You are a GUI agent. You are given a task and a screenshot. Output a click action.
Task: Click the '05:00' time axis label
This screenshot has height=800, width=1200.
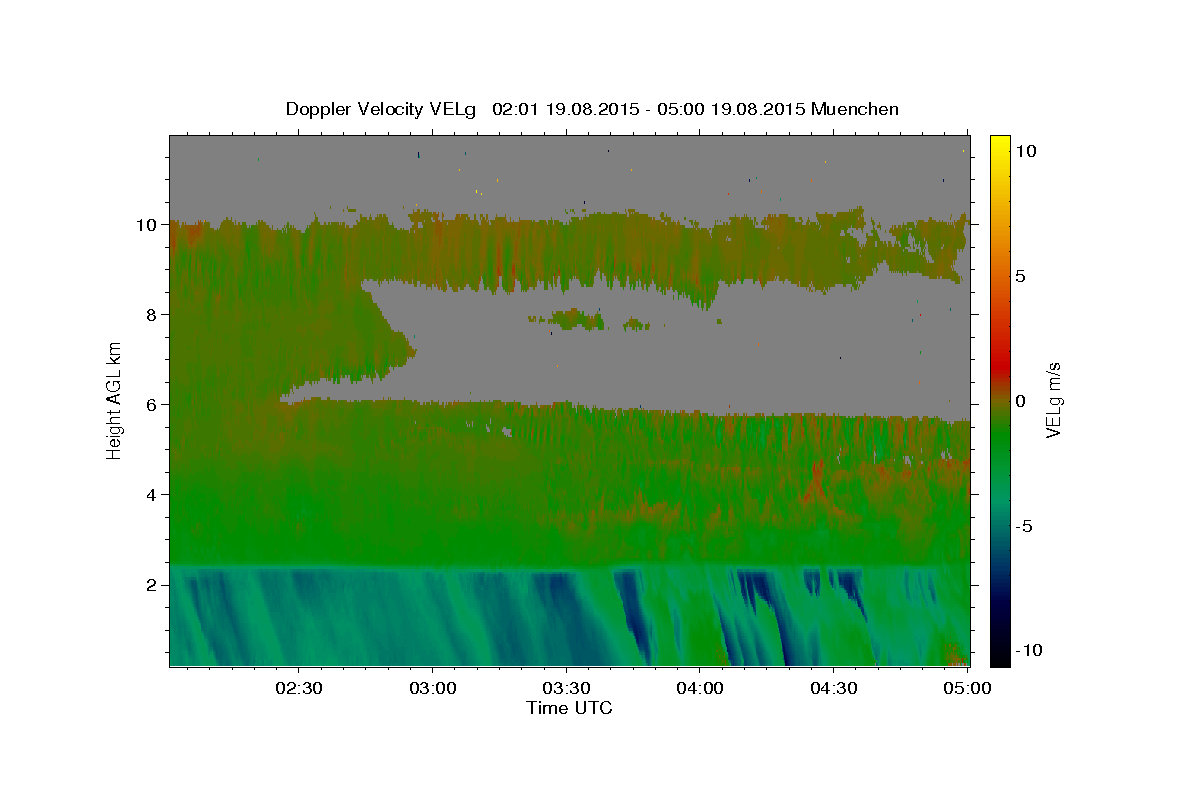pyautogui.click(x=967, y=688)
